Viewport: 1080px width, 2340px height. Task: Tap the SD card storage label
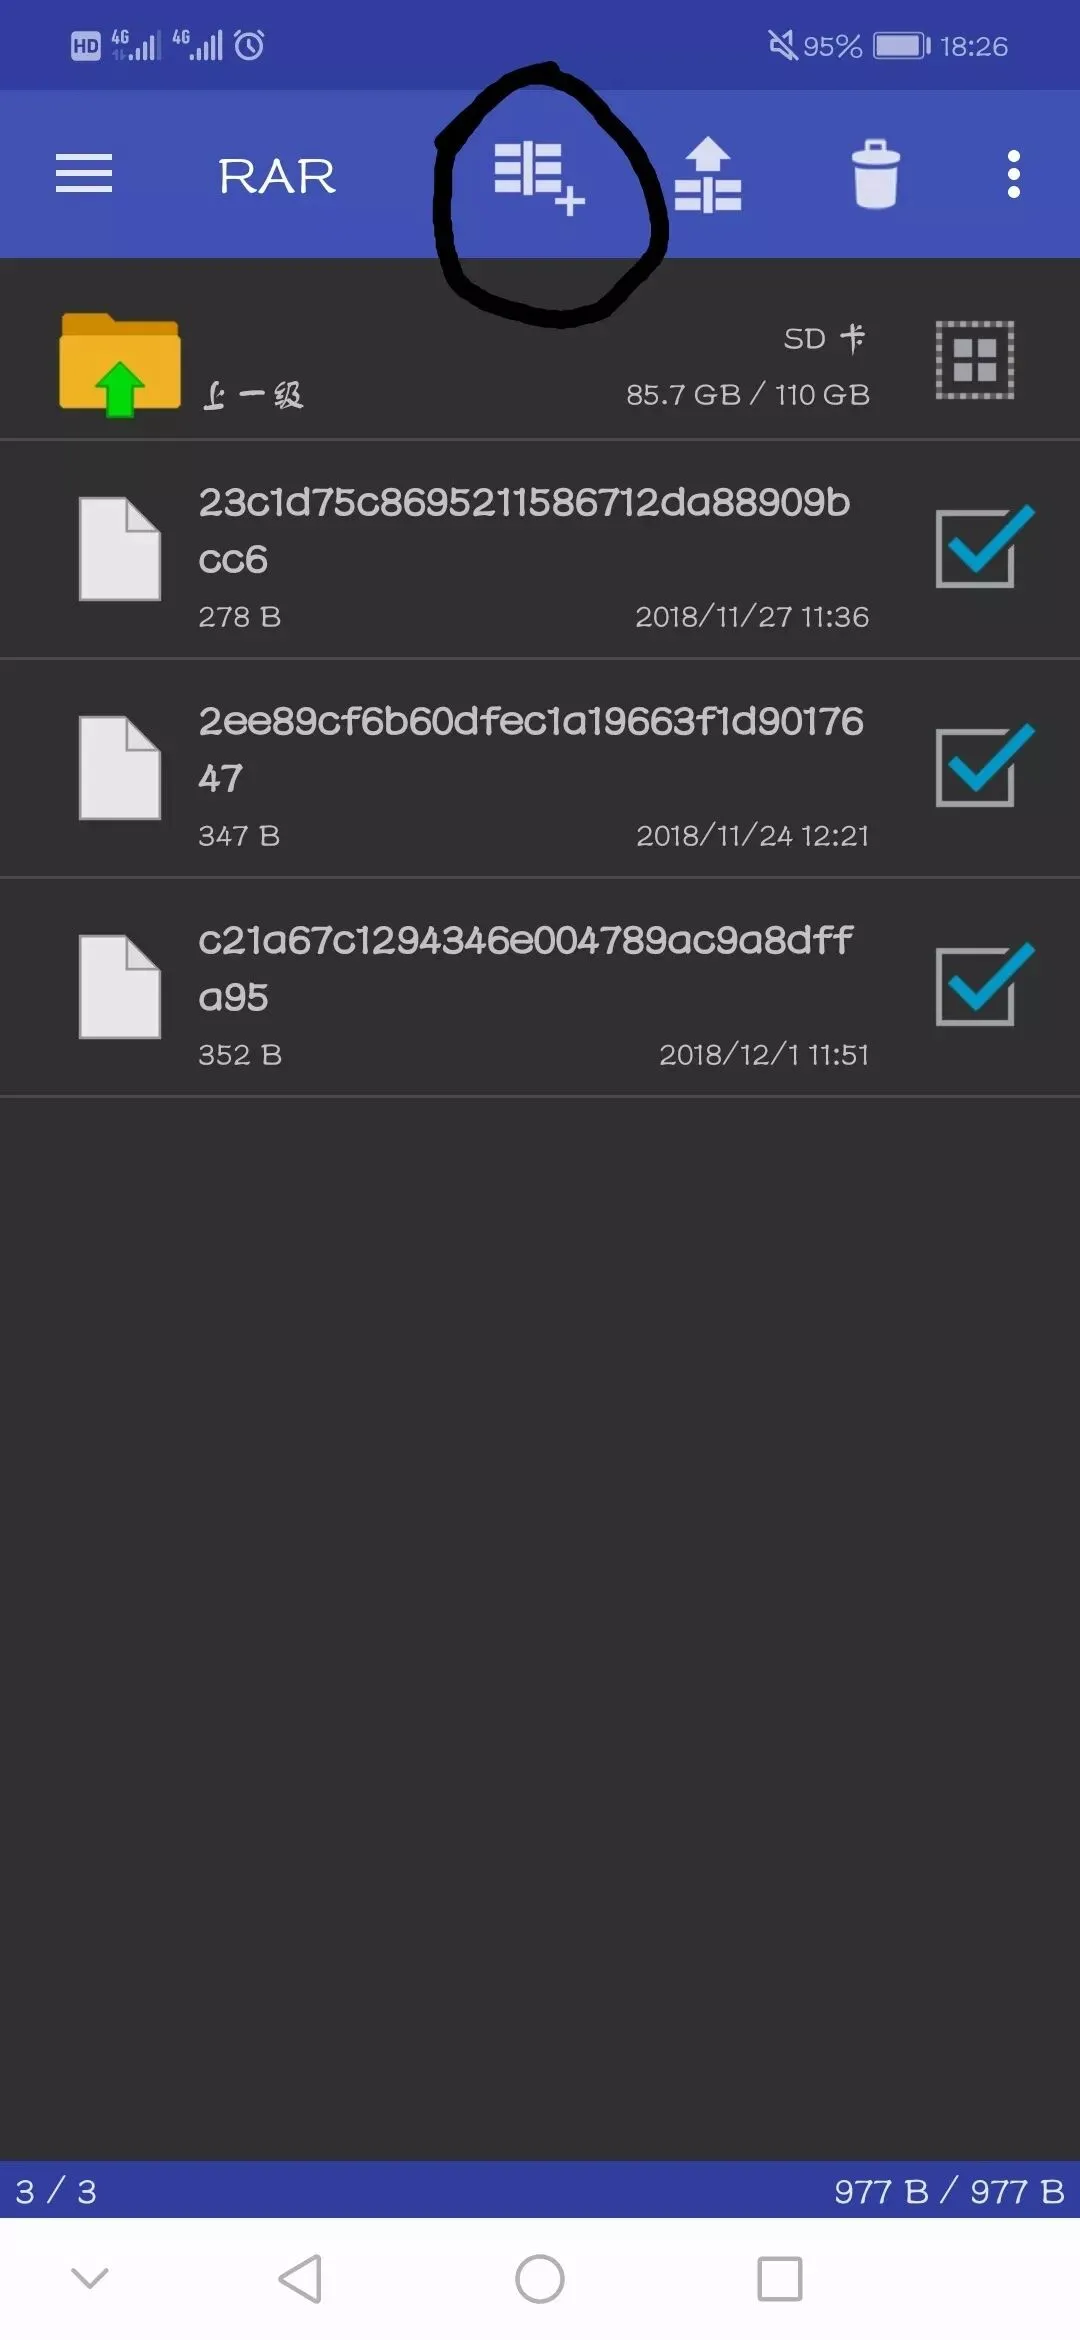tap(825, 339)
